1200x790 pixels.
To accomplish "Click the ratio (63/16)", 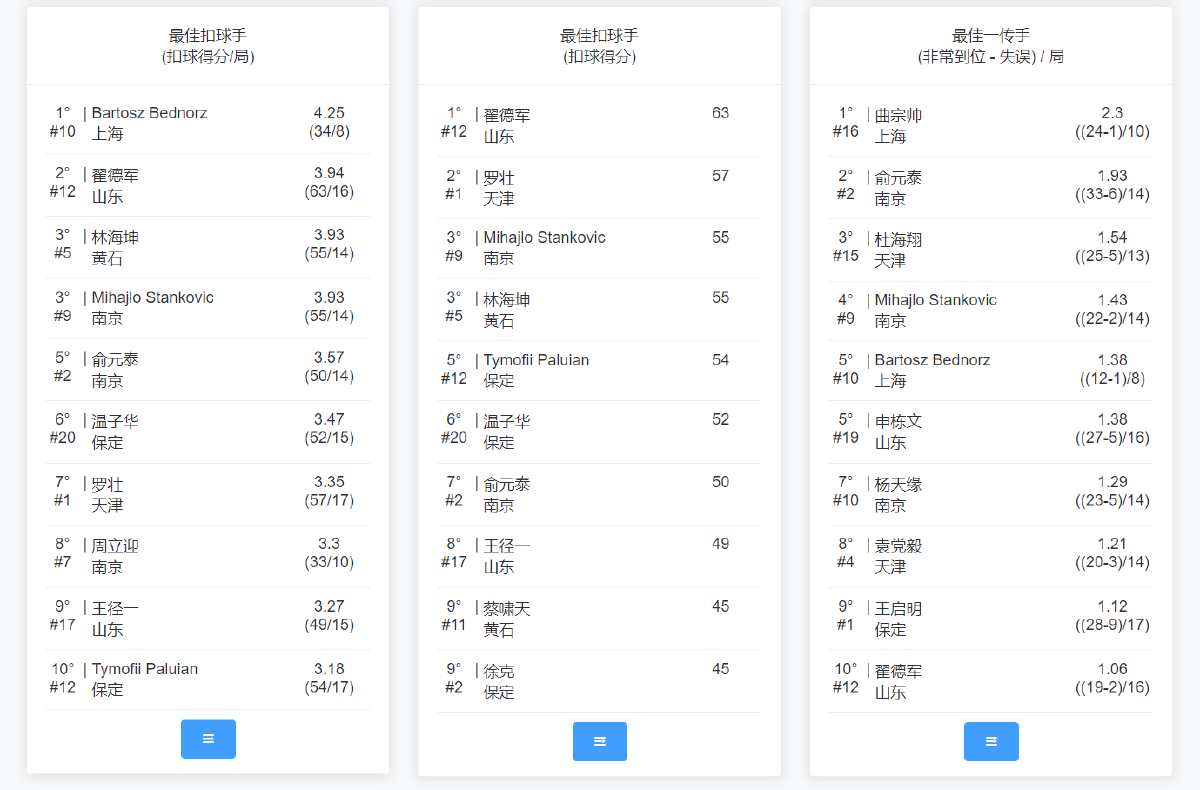I will [x=329, y=192].
